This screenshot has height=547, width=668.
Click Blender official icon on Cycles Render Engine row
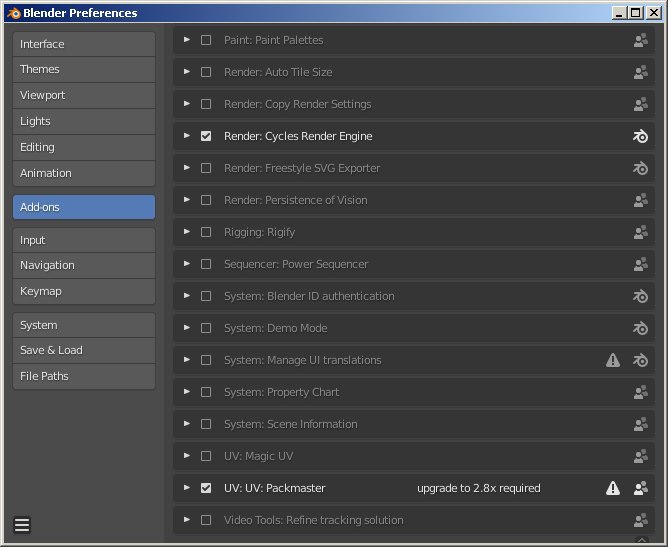(640, 136)
